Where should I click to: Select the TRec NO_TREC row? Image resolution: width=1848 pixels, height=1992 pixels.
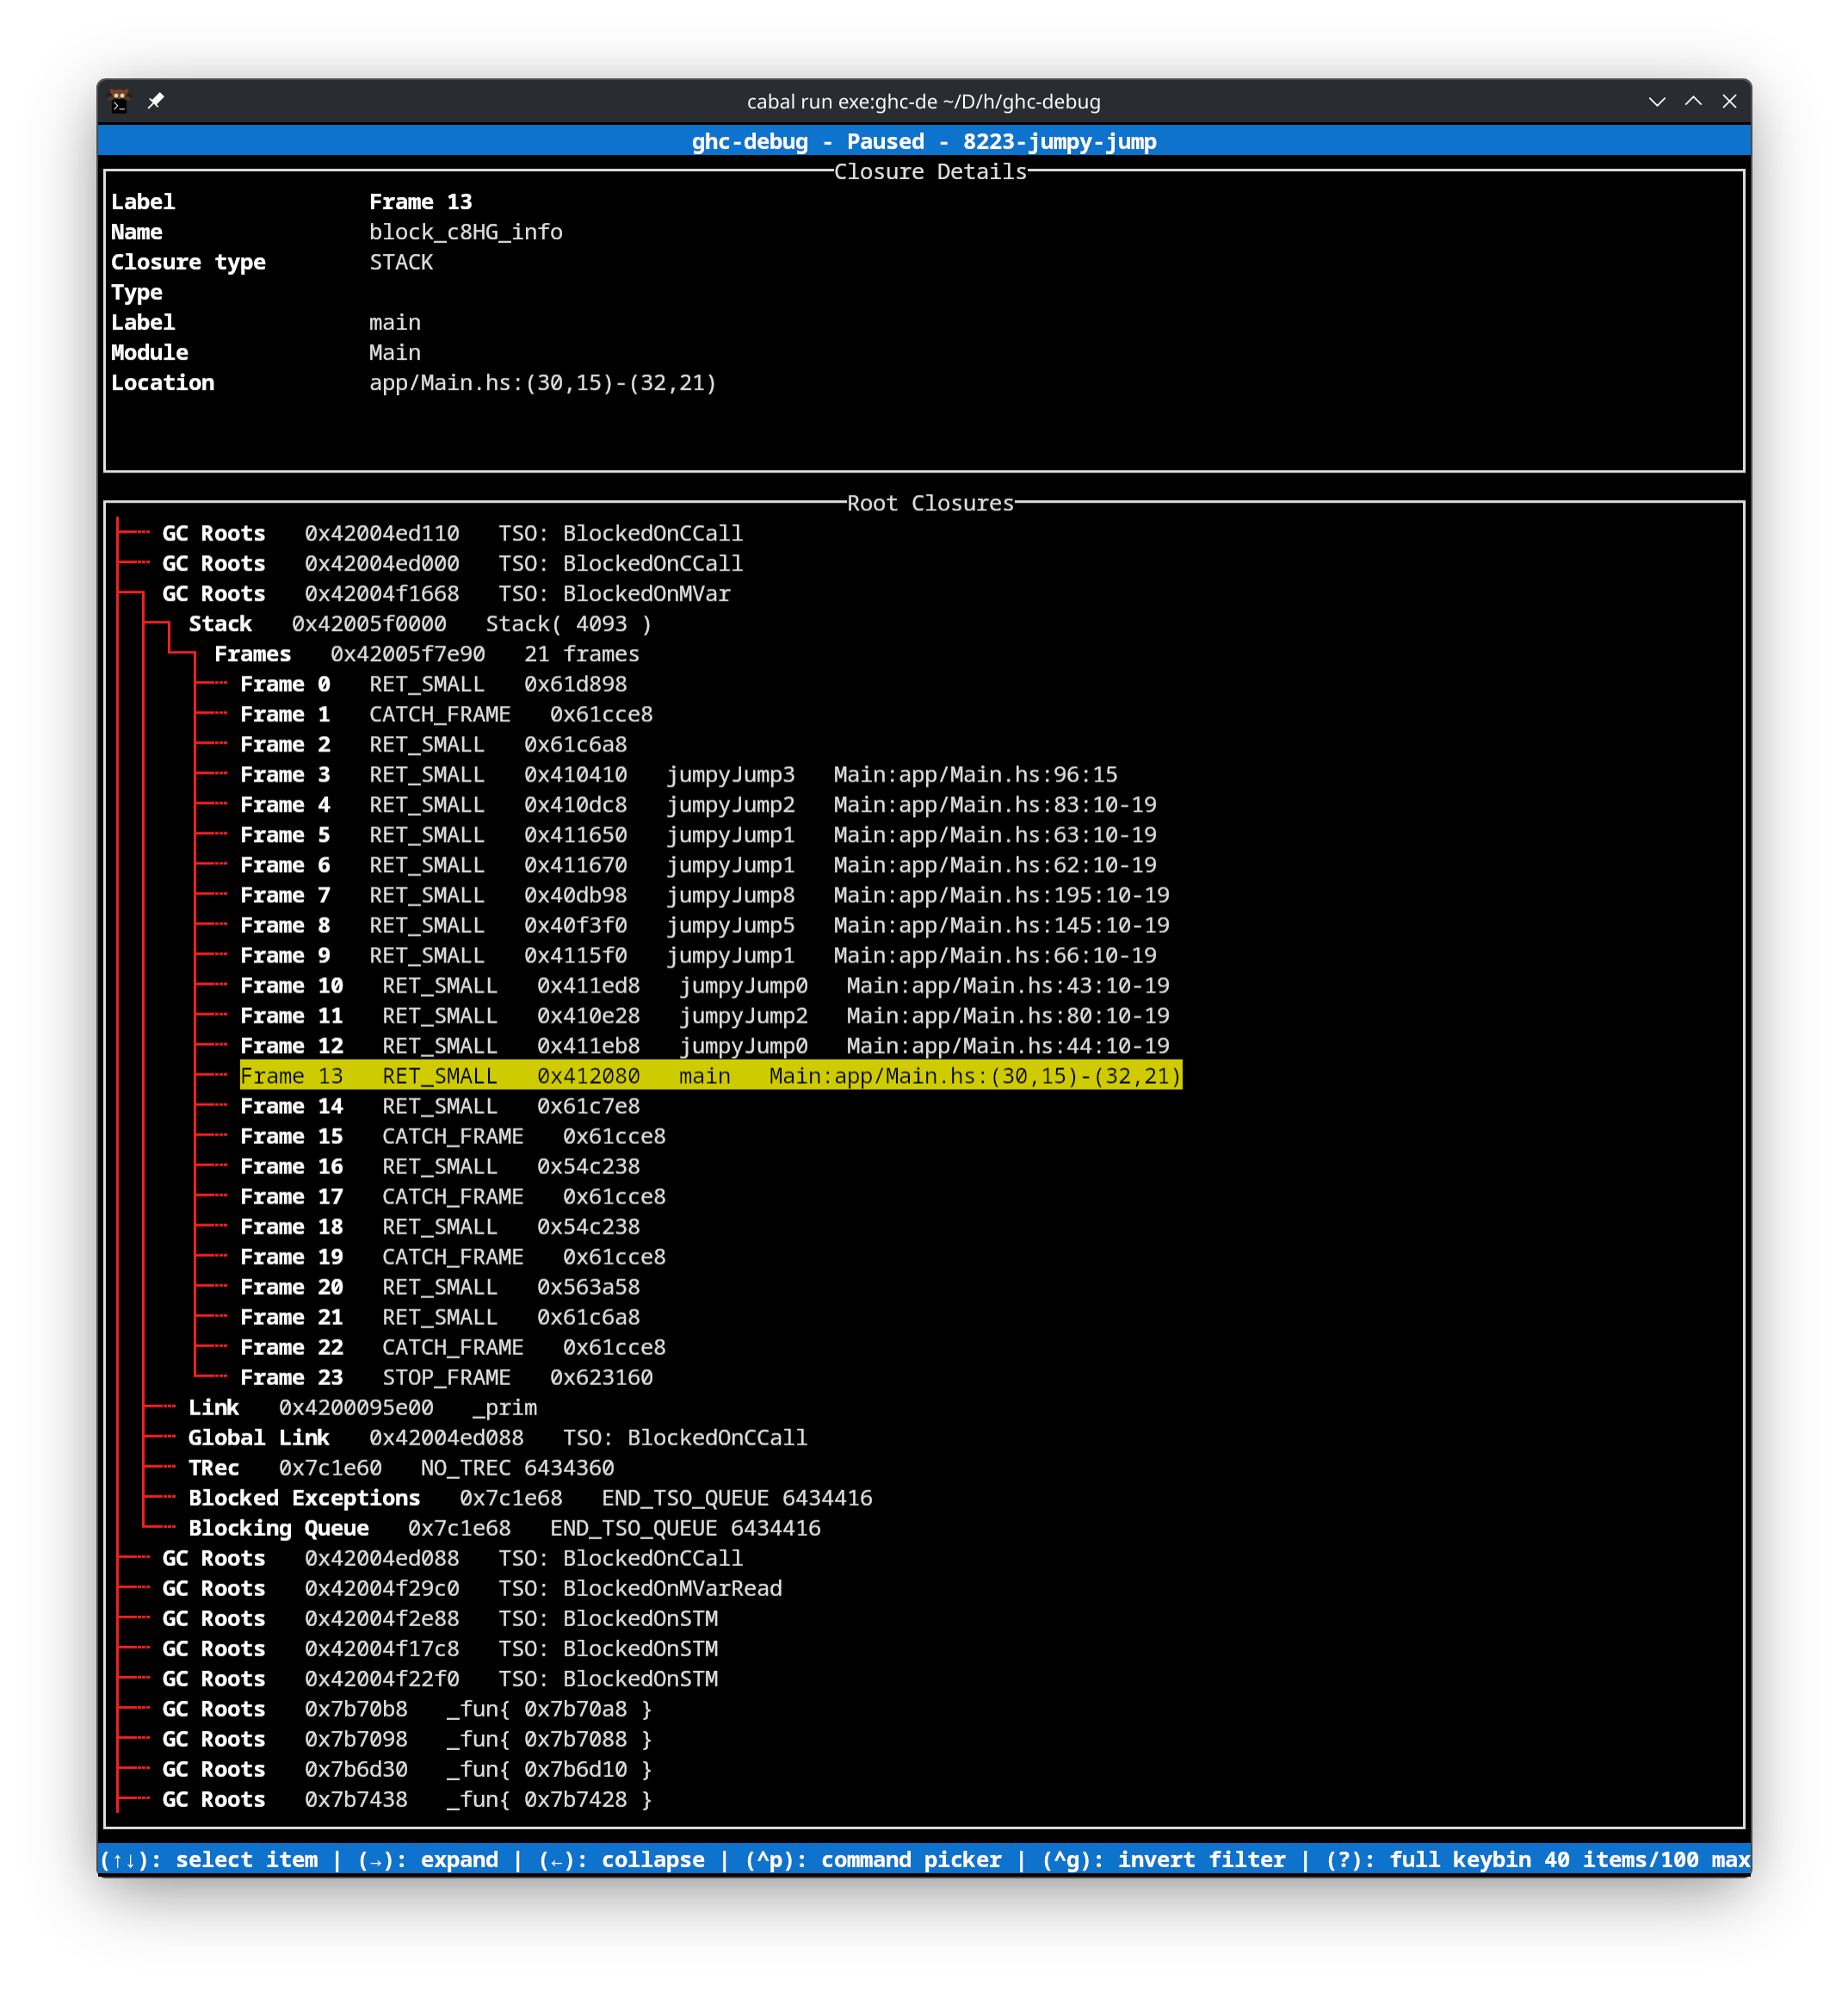tap(401, 1468)
